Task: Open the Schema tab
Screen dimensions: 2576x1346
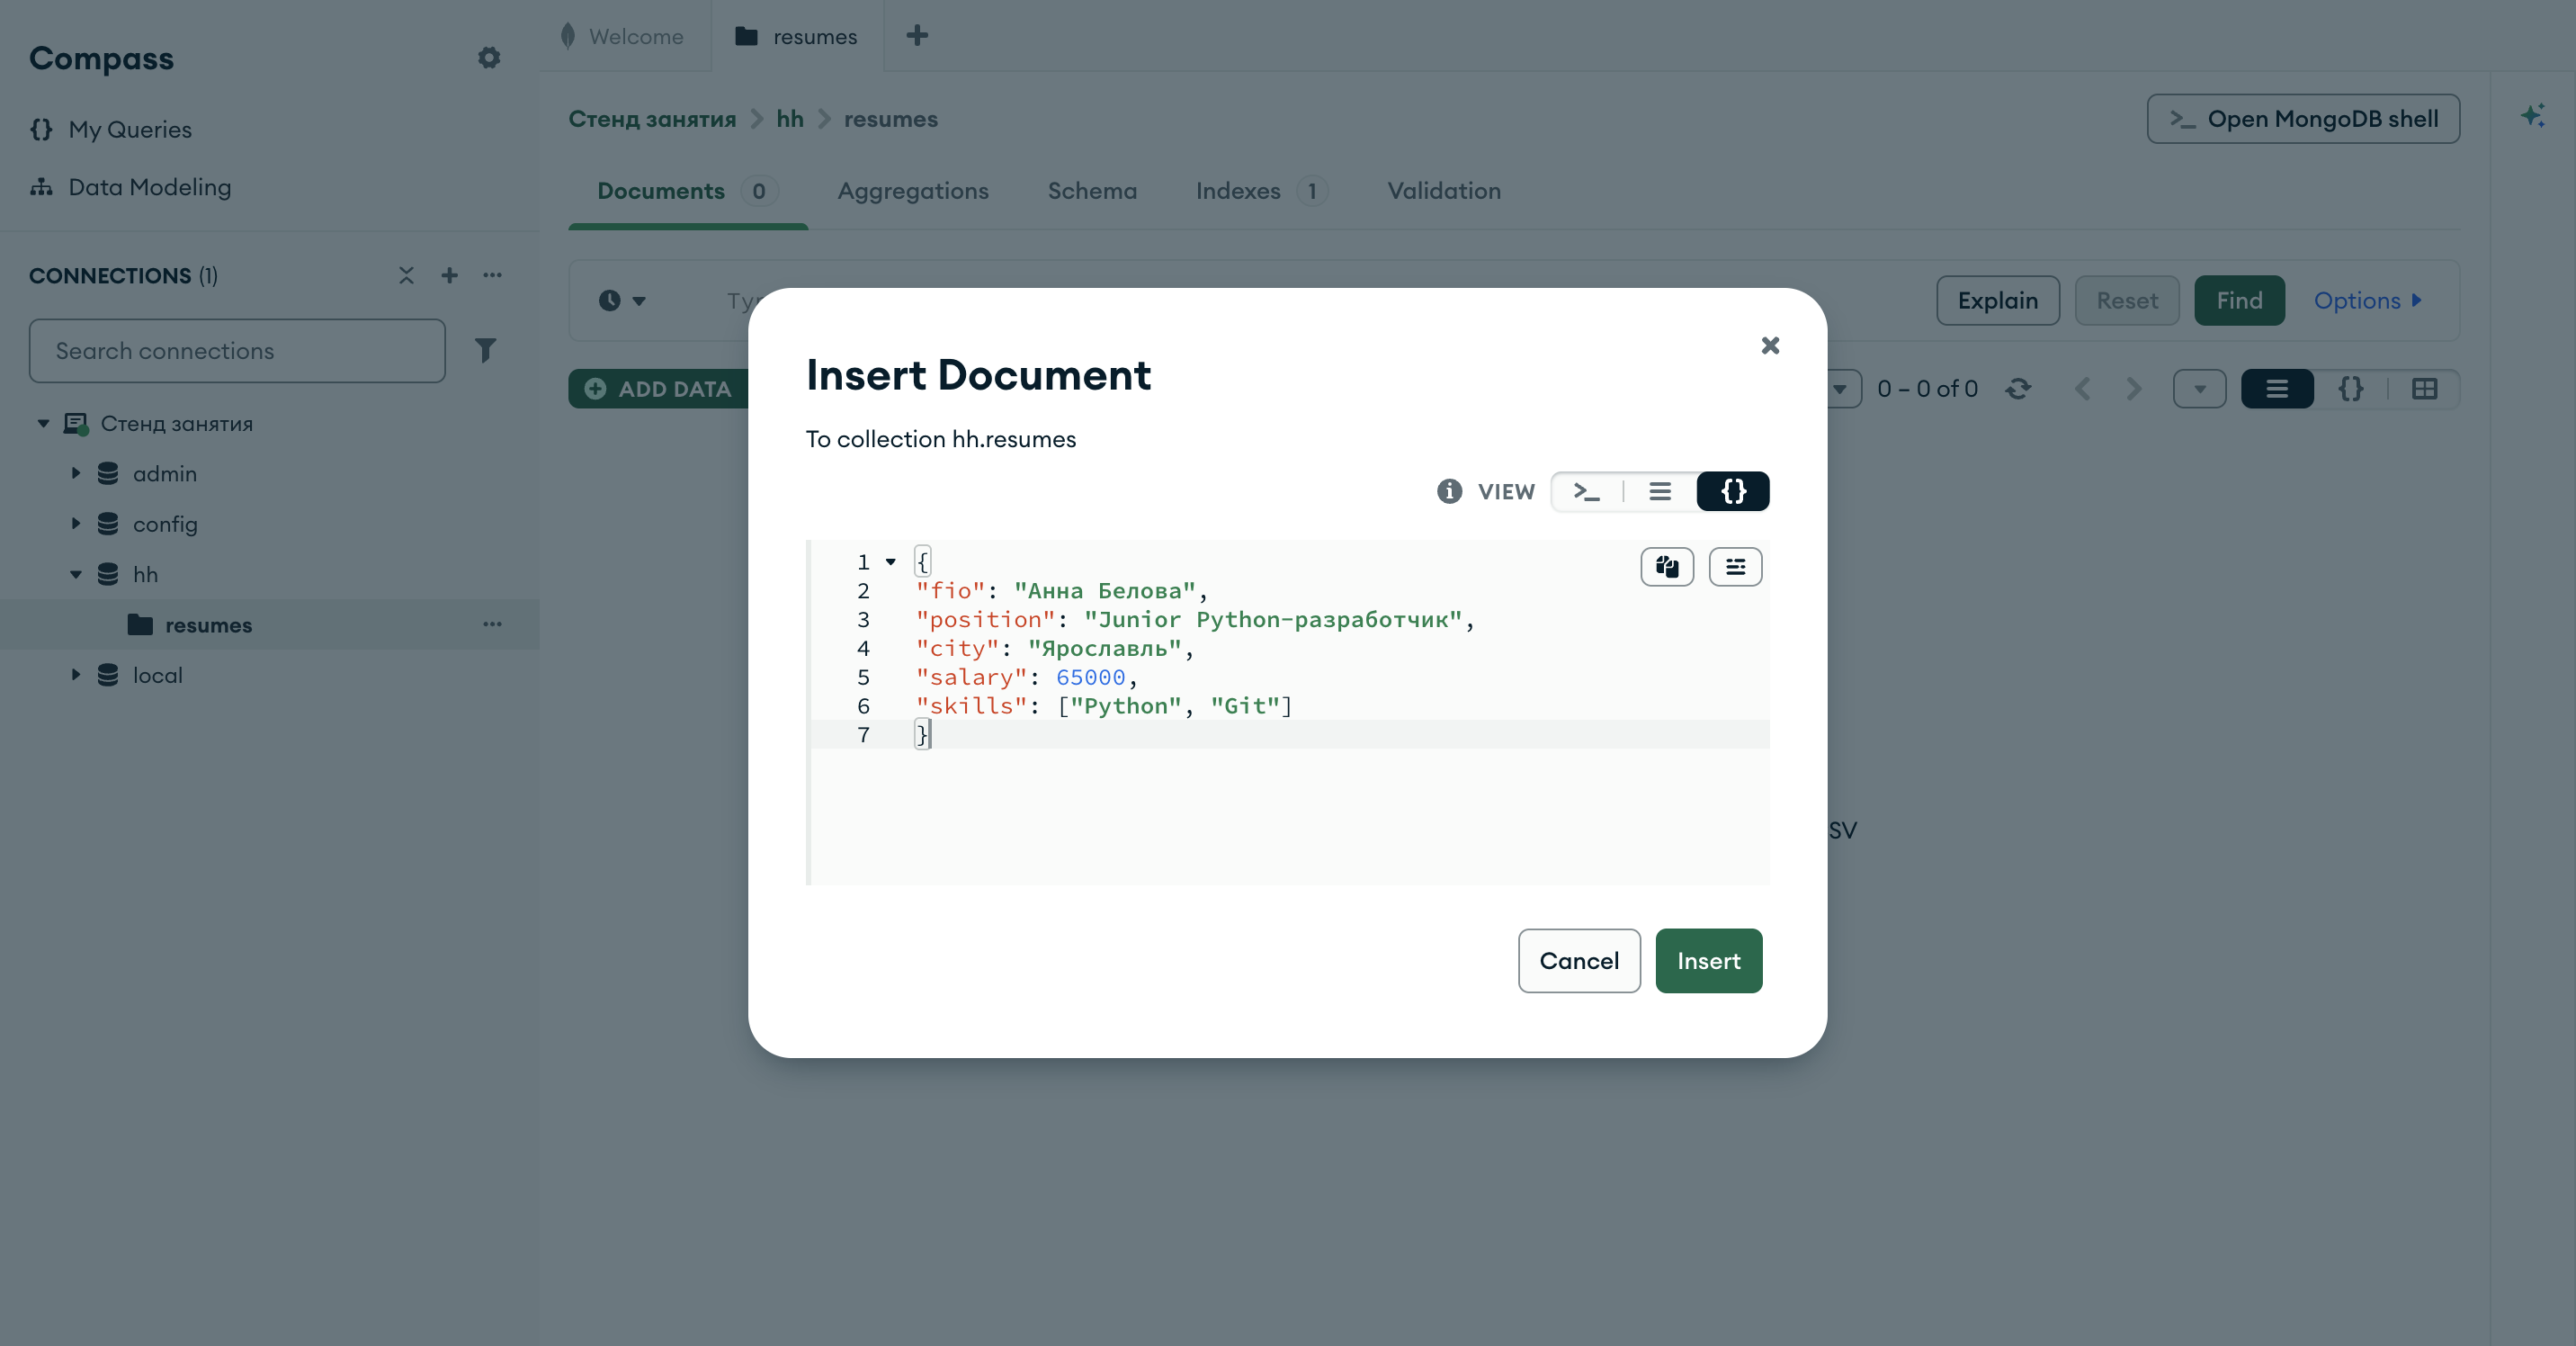Action: [1092, 191]
